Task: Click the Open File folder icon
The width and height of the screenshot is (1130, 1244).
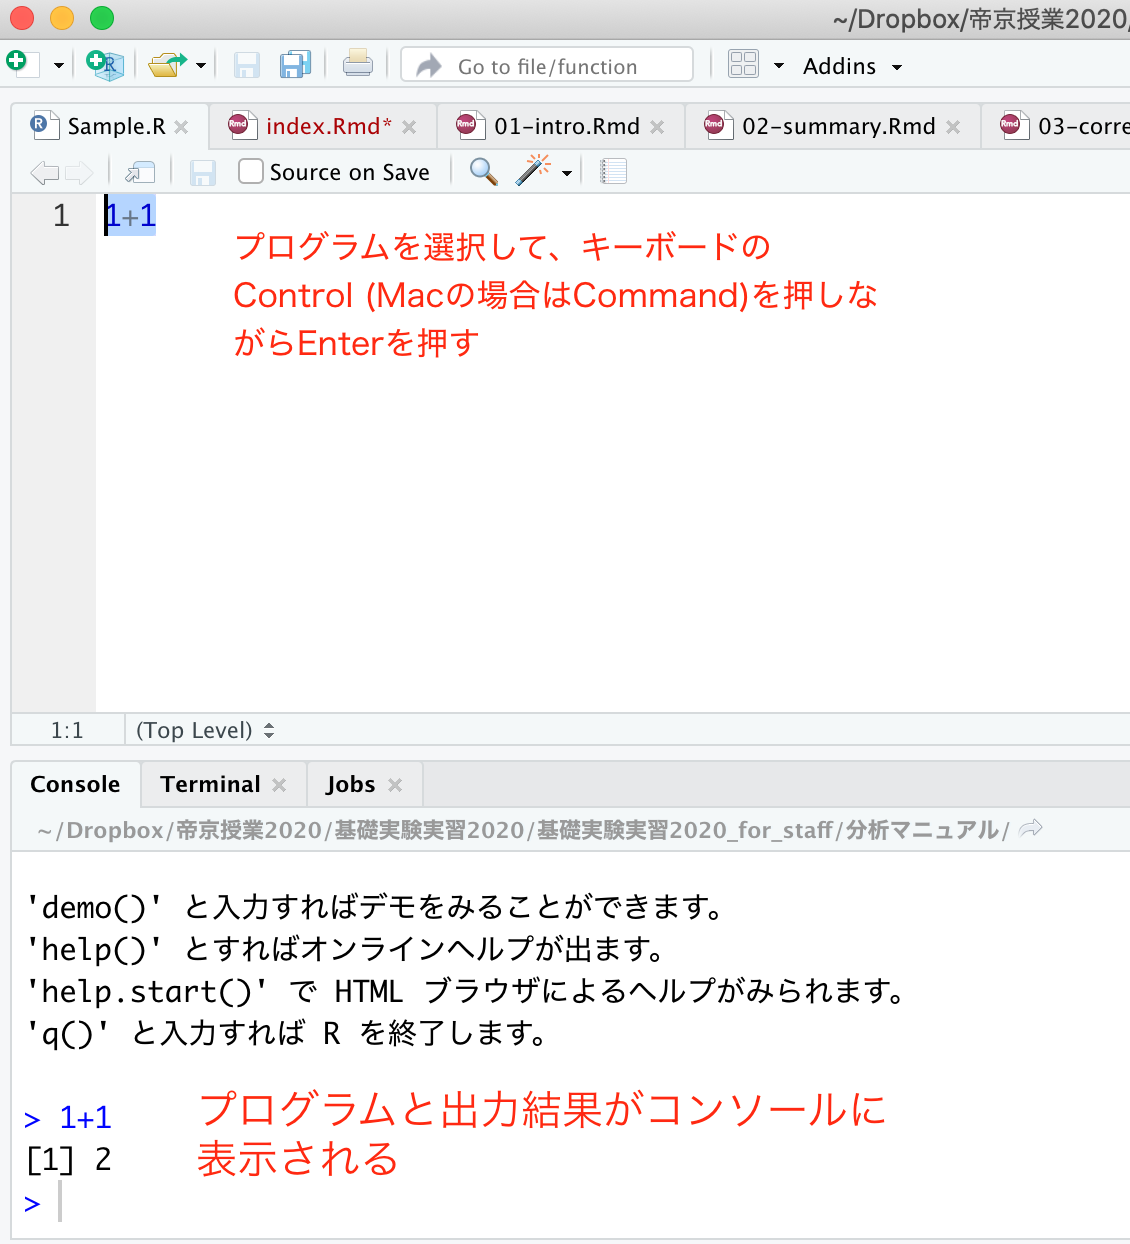Action: tap(166, 65)
